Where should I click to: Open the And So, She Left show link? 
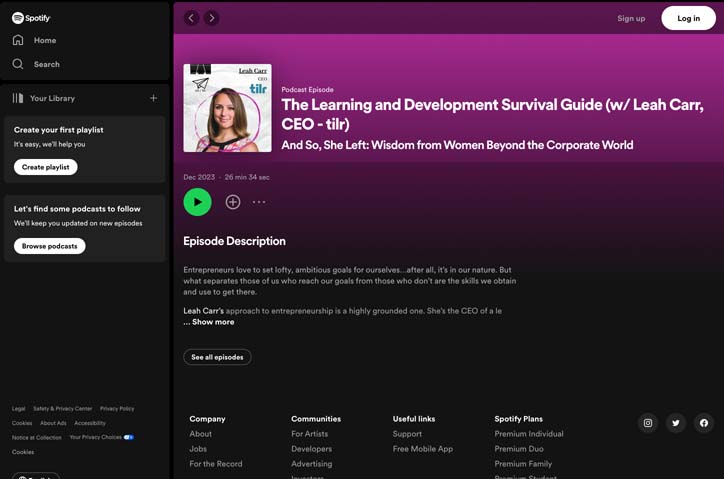coord(457,145)
